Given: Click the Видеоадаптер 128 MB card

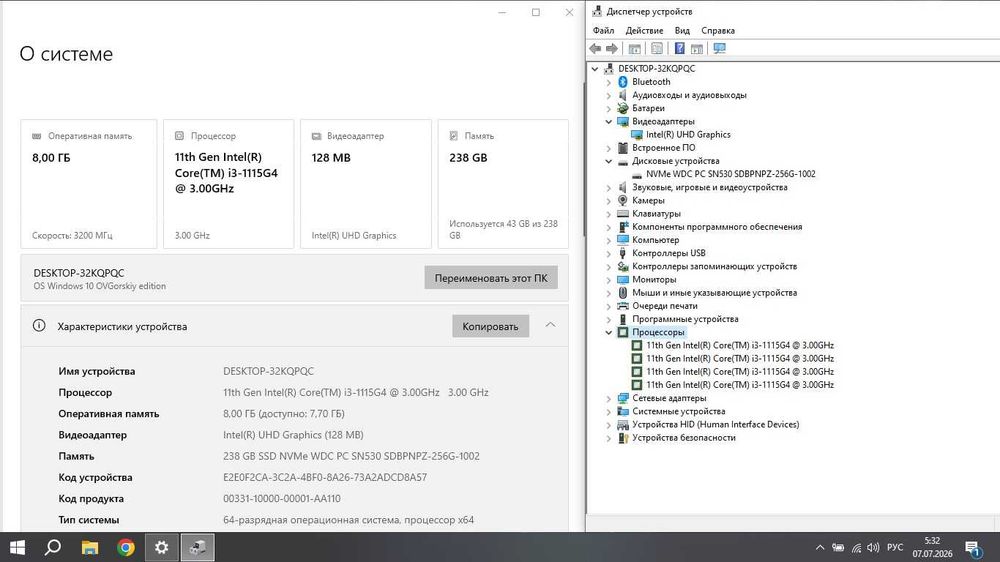Looking at the screenshot, I should (x=366, y=184).
